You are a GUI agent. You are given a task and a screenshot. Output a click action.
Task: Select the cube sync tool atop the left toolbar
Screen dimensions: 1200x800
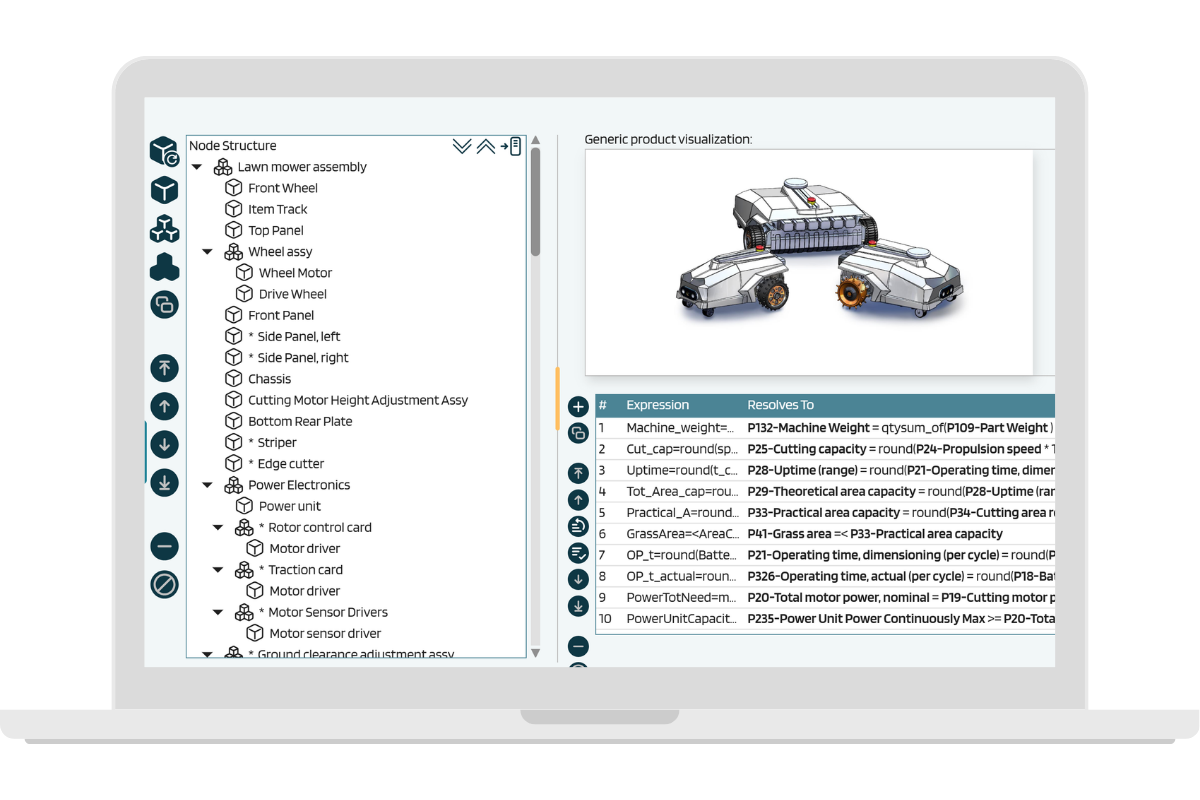[x=164, y=150]
